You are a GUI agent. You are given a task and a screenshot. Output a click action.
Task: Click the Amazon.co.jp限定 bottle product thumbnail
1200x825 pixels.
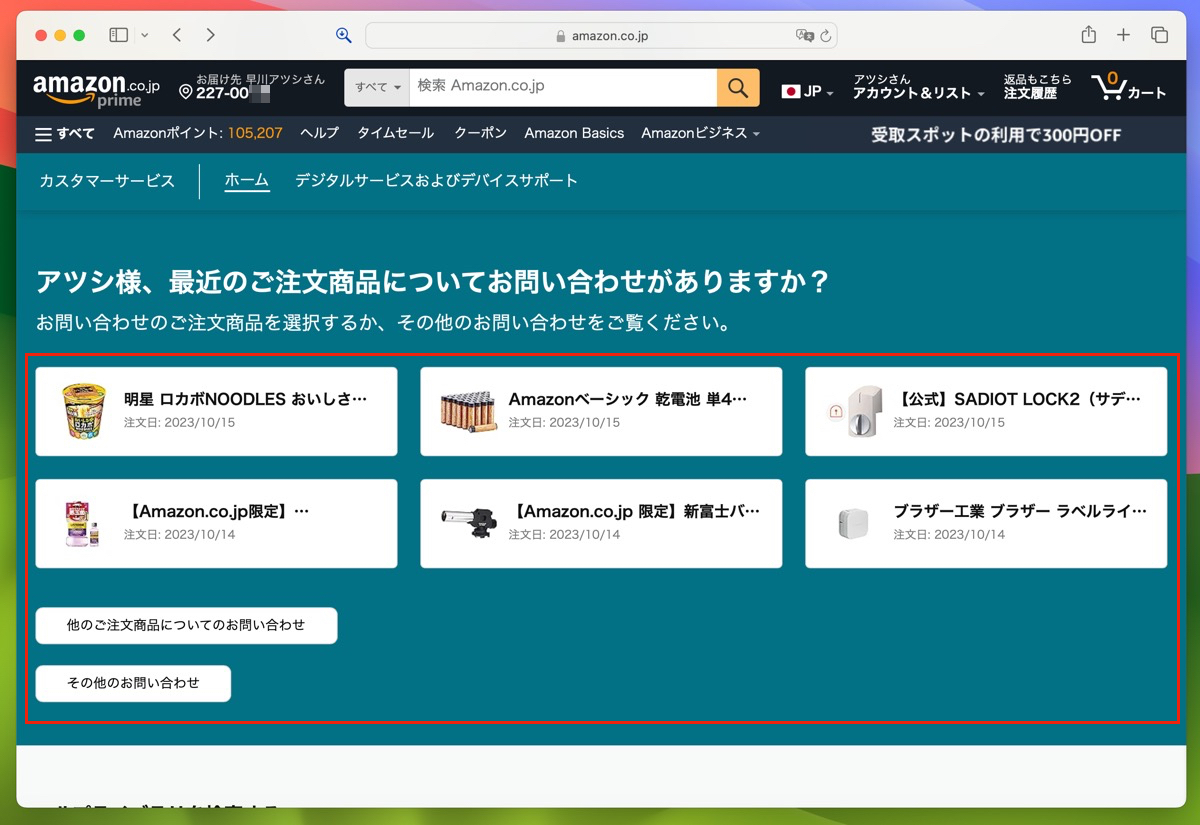(x=83, y=523)
